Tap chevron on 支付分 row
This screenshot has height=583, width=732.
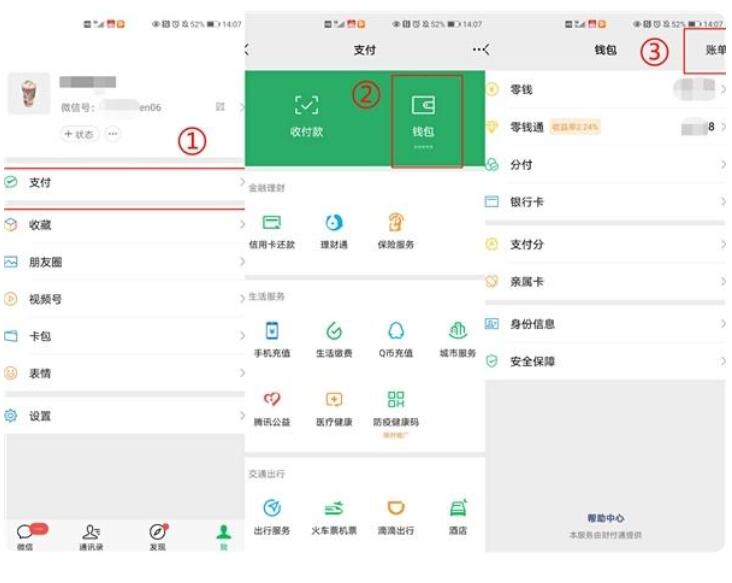click(x=723, y=244)
